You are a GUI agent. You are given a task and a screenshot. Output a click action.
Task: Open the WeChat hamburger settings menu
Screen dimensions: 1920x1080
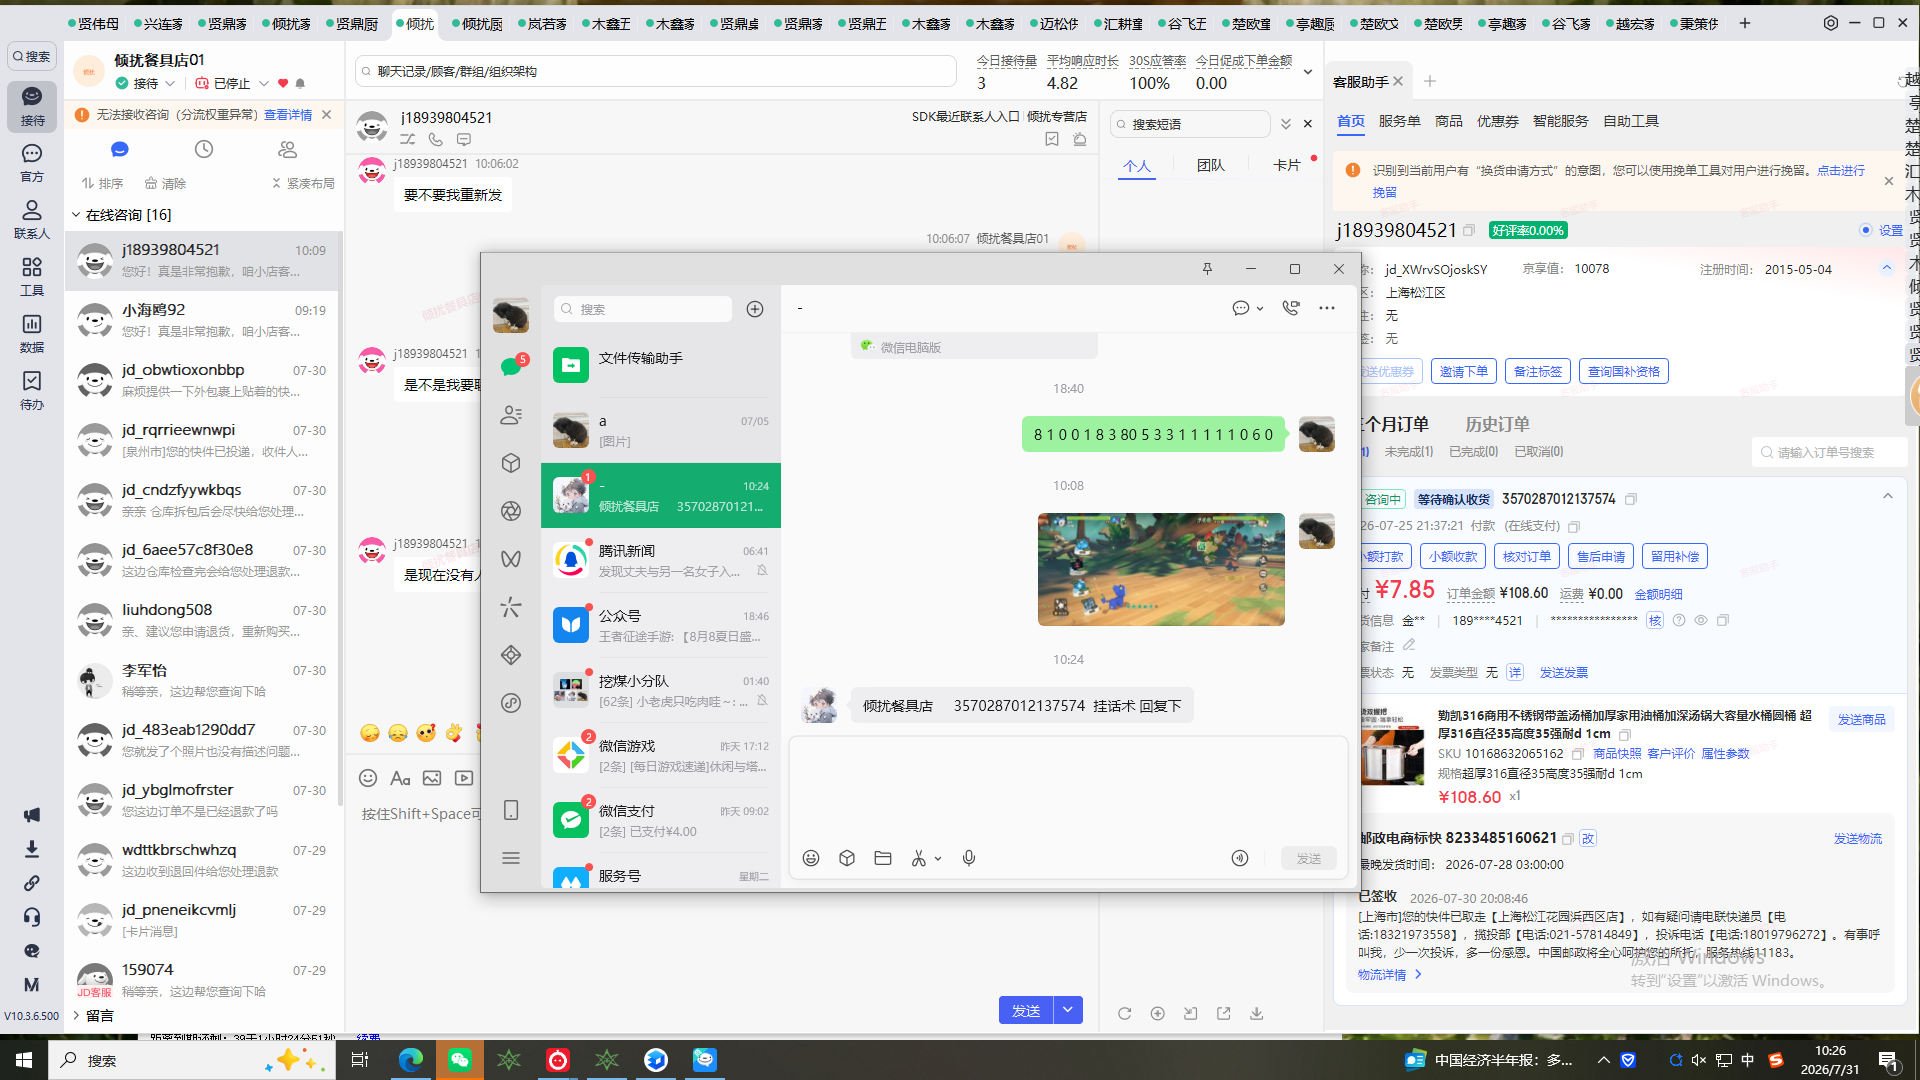511,858
